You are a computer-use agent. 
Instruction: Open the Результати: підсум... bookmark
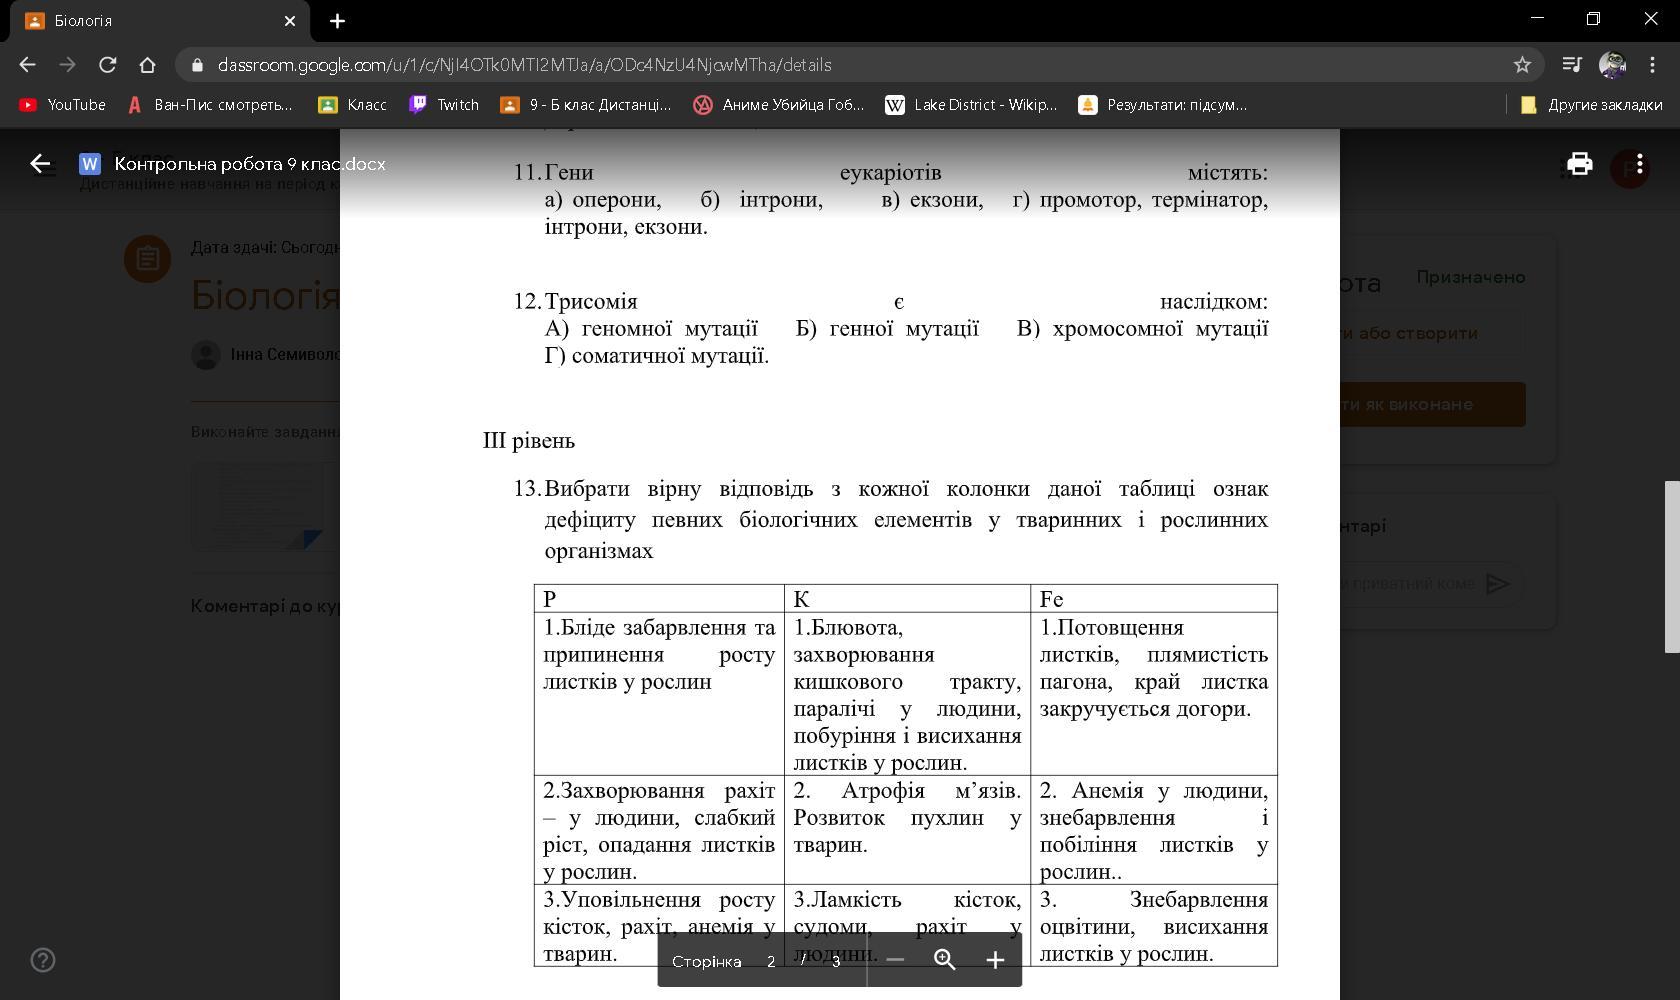[1163, 105]
